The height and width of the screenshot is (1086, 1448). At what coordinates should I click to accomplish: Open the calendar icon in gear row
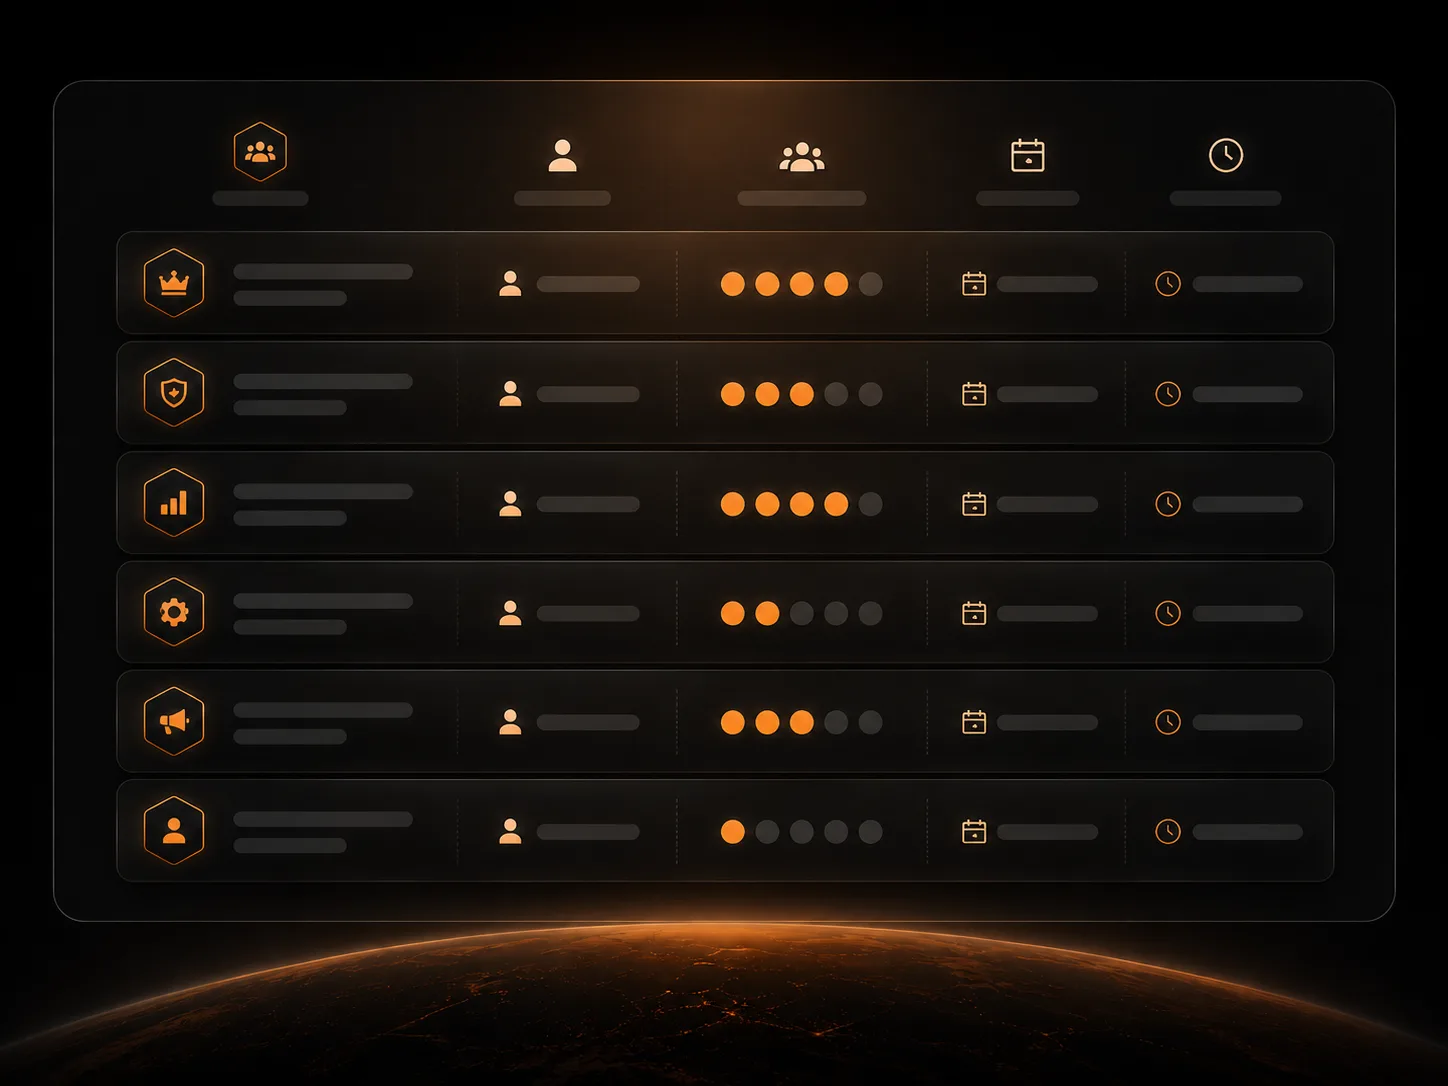tap(974, 613)
